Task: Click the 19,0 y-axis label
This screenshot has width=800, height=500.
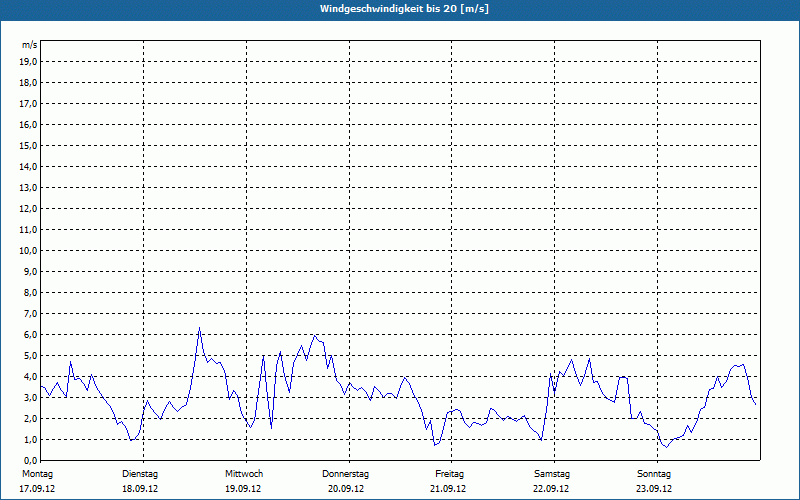Action: [27, 62]
